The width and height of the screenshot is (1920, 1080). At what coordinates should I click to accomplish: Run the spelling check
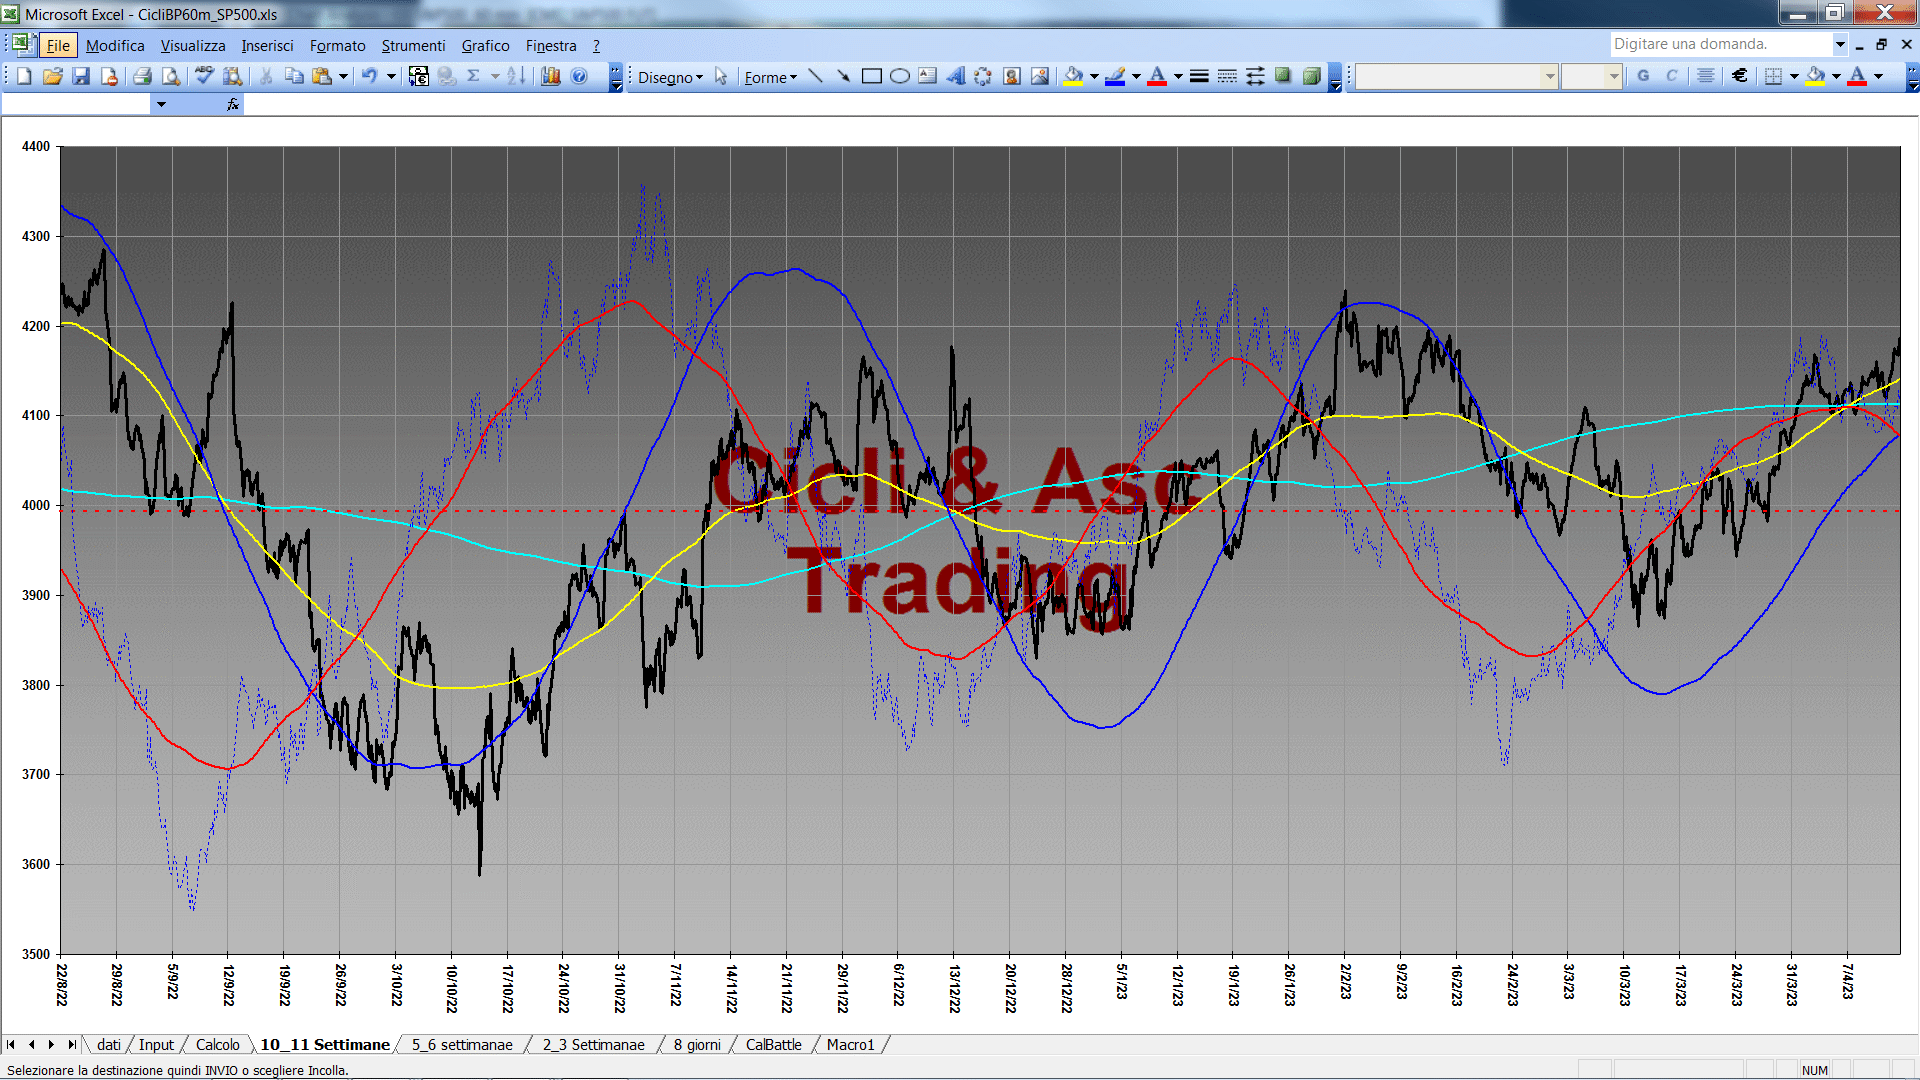tap(204, 76)
